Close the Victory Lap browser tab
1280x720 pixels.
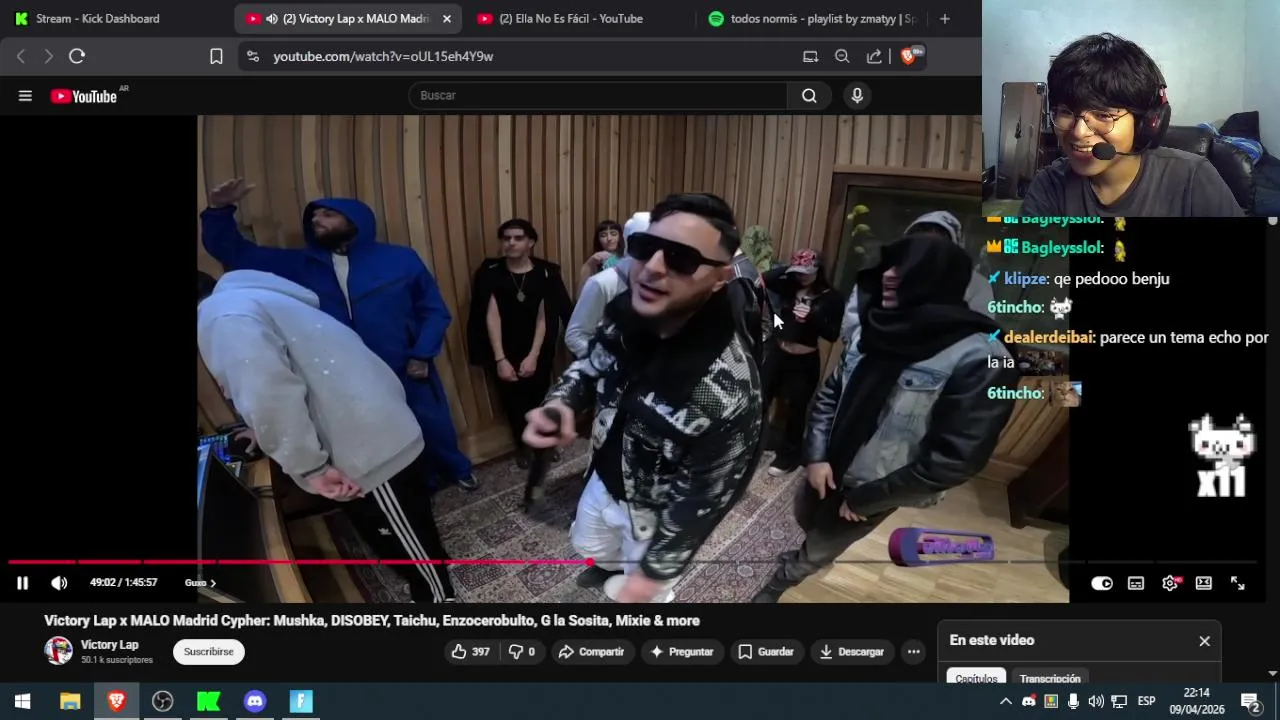[x=447, y=19]
